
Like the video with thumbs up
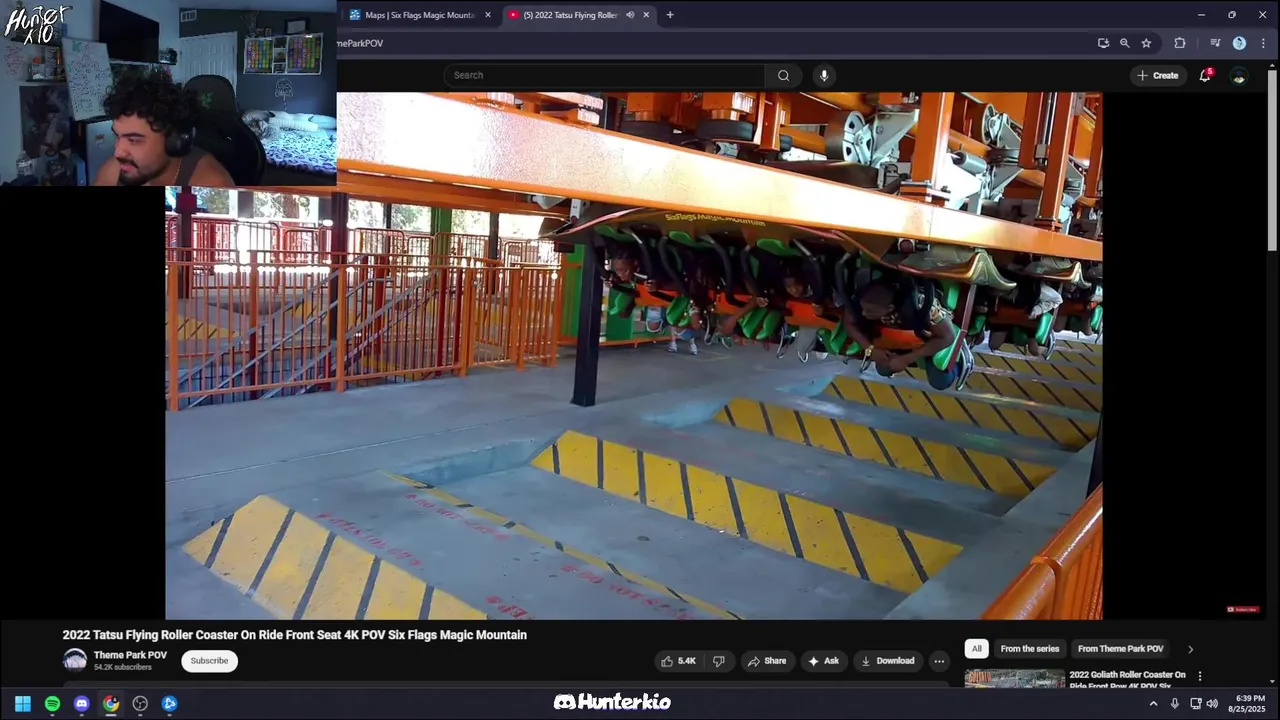(678, 661)
